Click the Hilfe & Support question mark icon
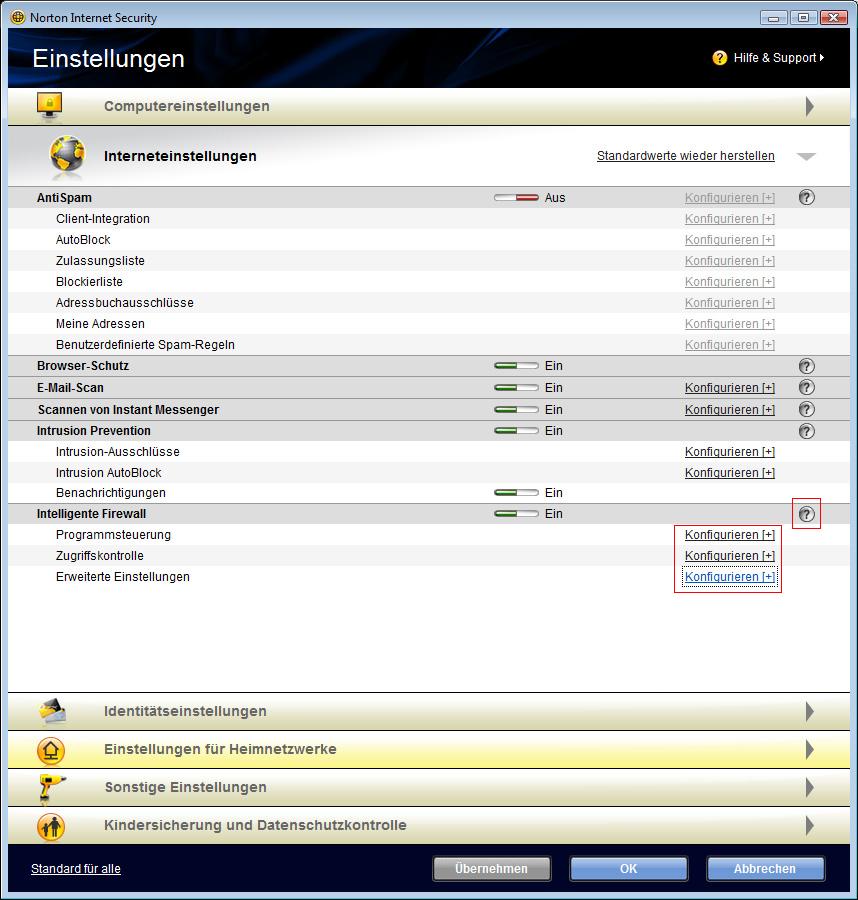Image resolution: width=858 pixels, height=900 pixels. 719,58
